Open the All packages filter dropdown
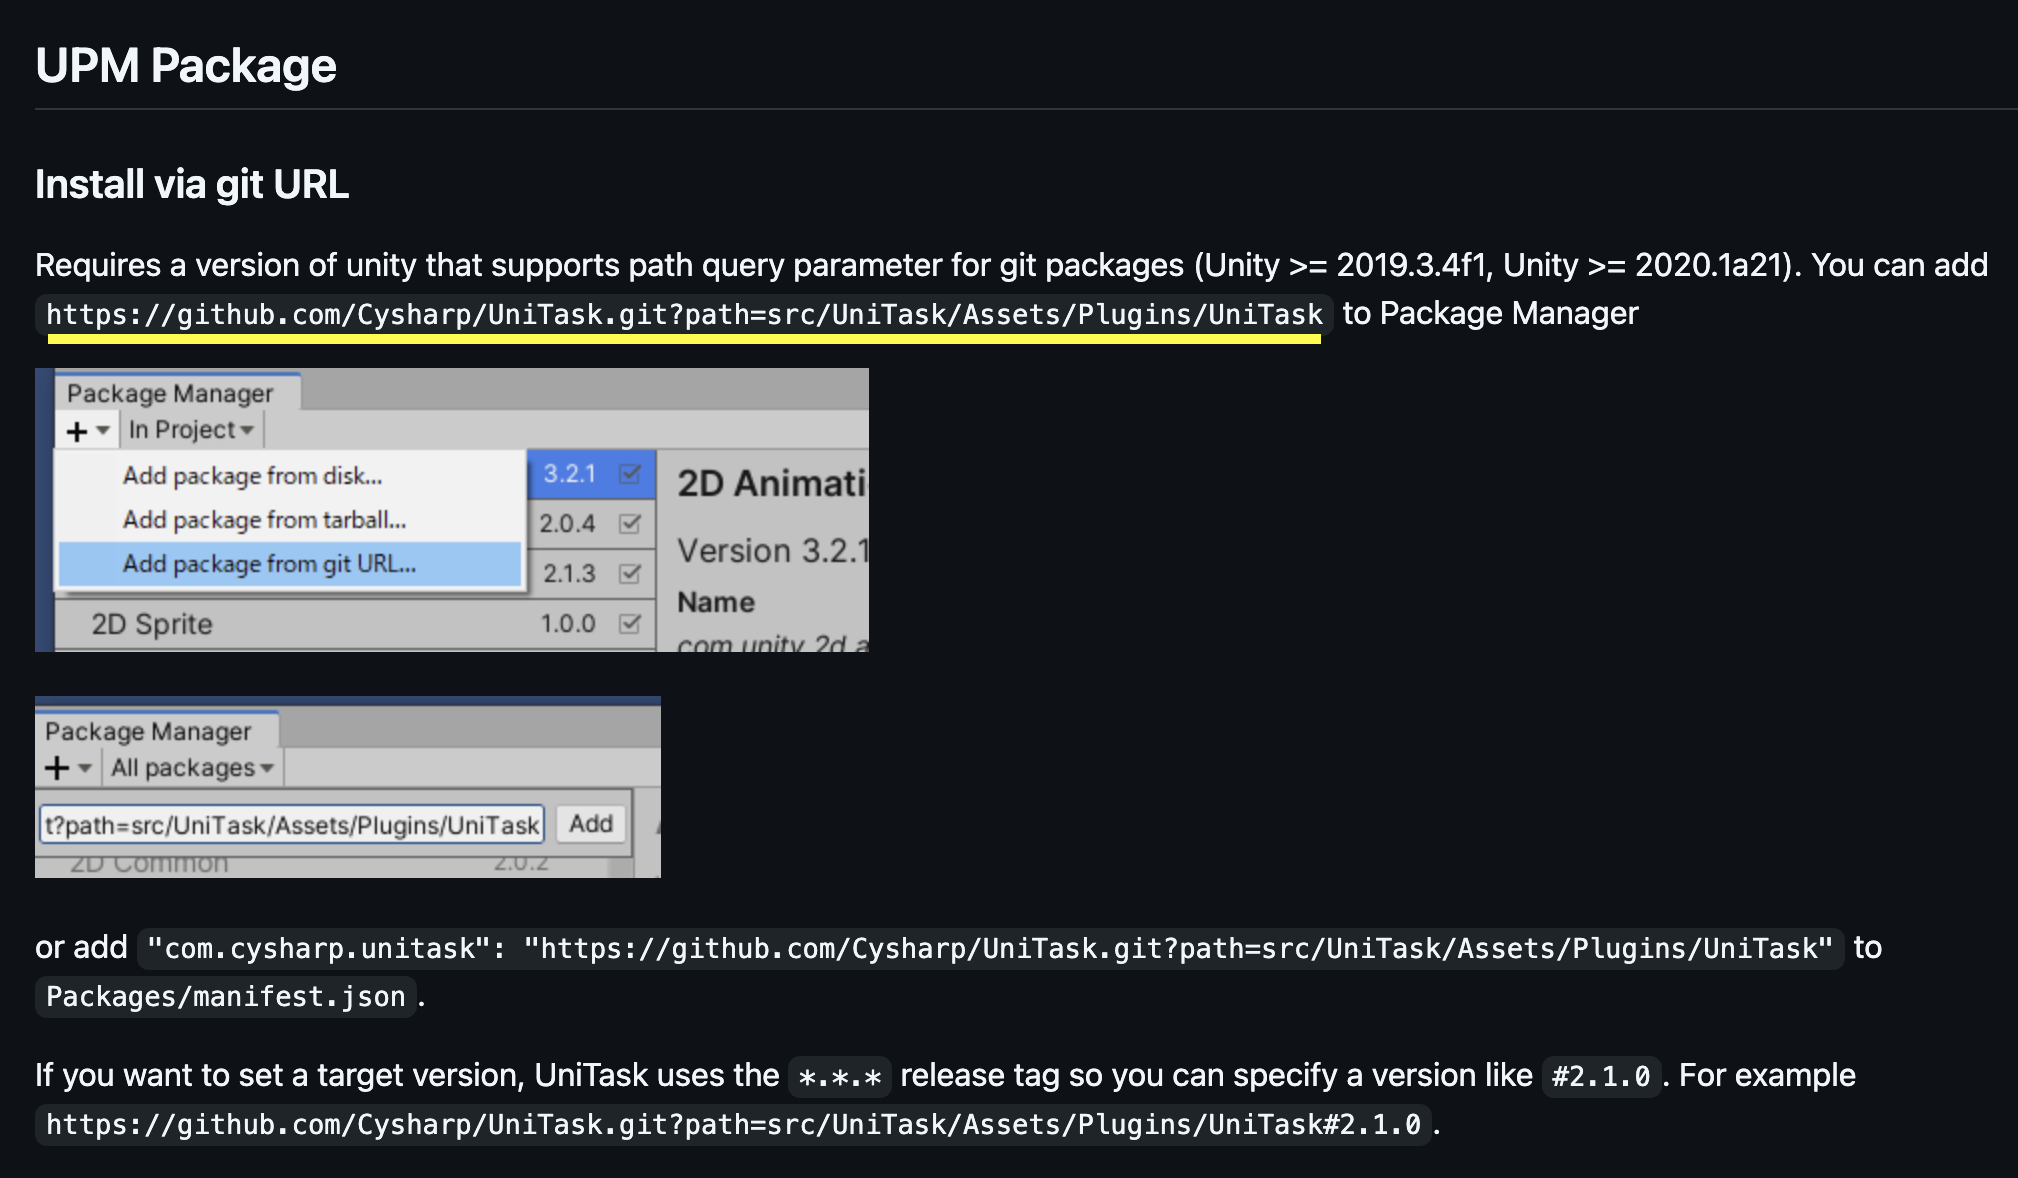 (x=192, y=768)
